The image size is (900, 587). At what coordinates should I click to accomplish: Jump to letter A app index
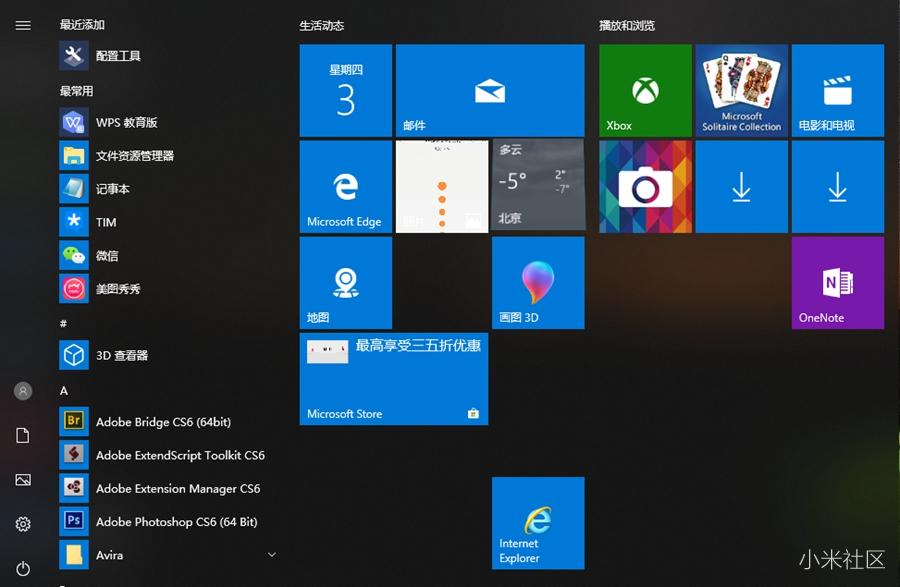tap(64, 390)
